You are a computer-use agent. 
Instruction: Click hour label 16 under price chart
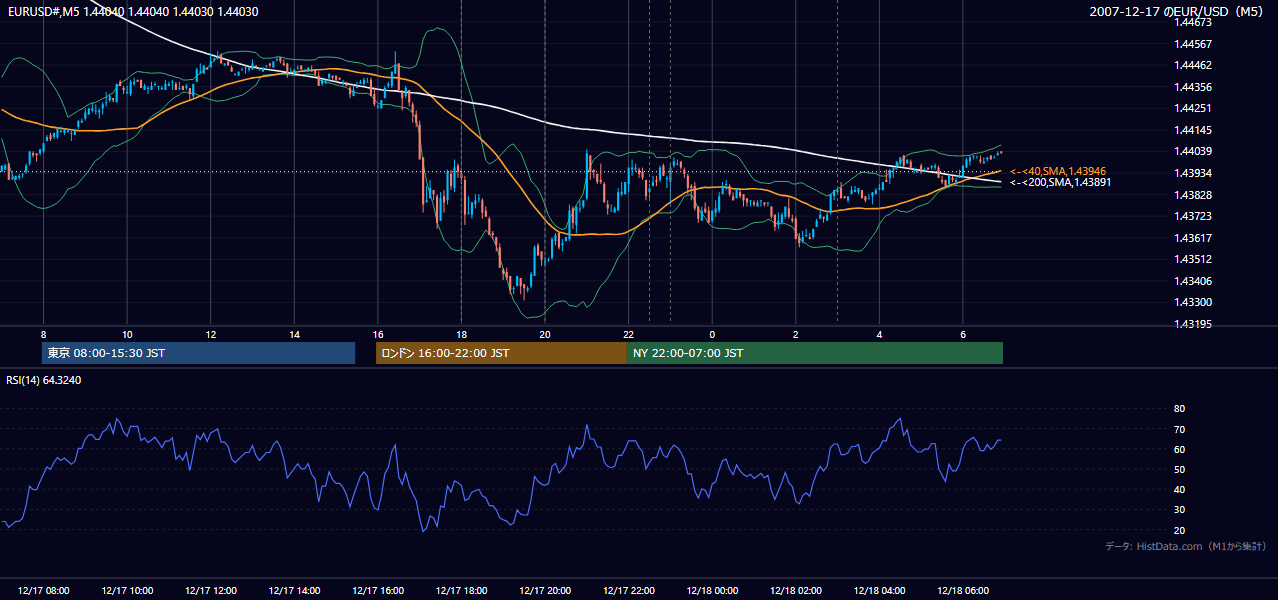[x=378, y=333]
